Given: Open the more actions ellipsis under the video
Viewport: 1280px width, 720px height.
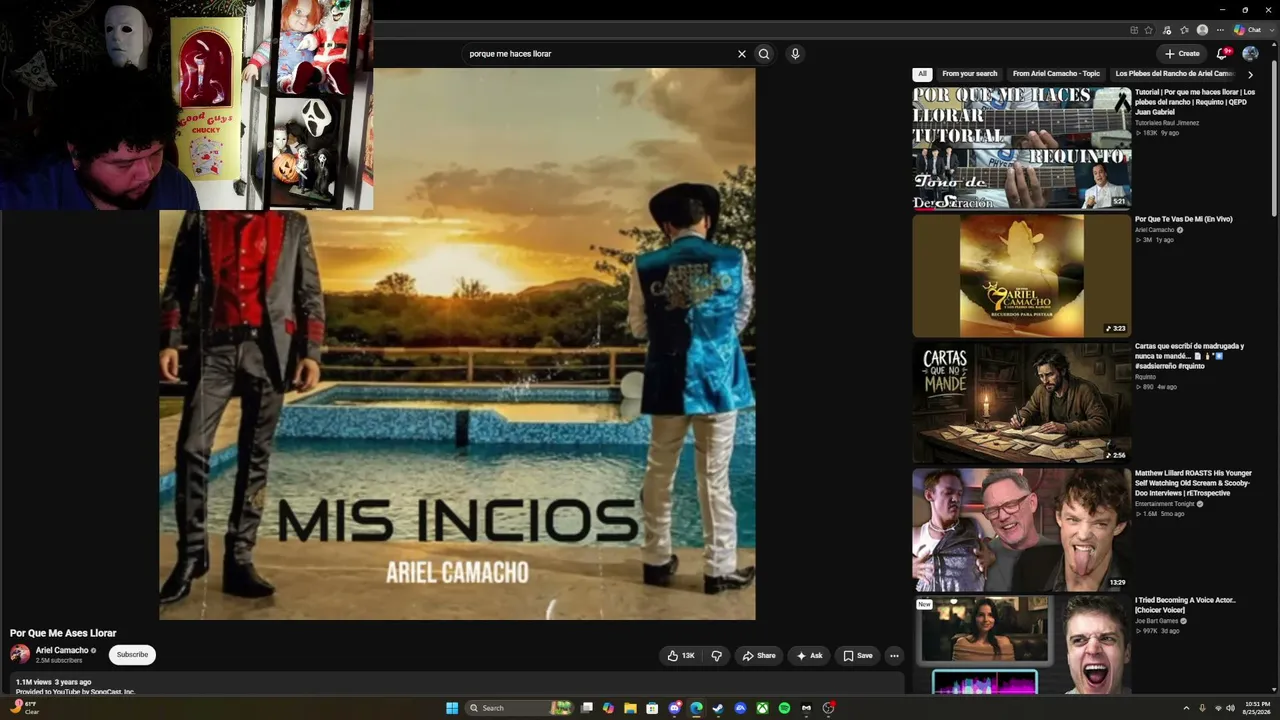Looking at the screenshot, I should [x=894, y=656].
